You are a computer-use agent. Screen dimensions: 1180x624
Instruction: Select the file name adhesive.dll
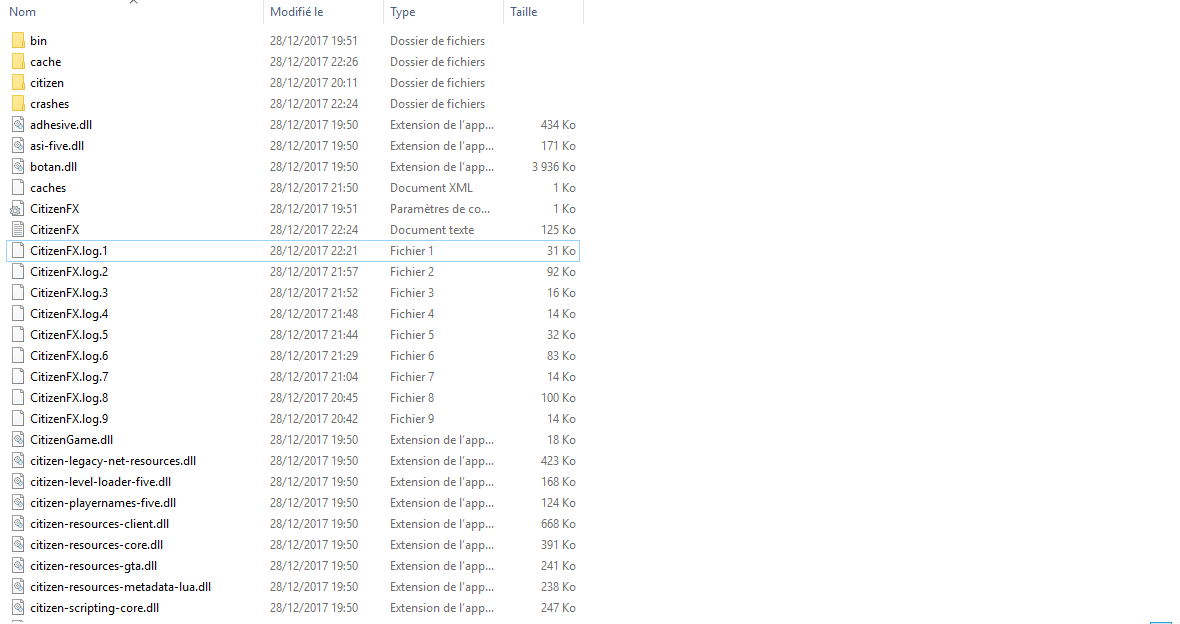[61, 125]
